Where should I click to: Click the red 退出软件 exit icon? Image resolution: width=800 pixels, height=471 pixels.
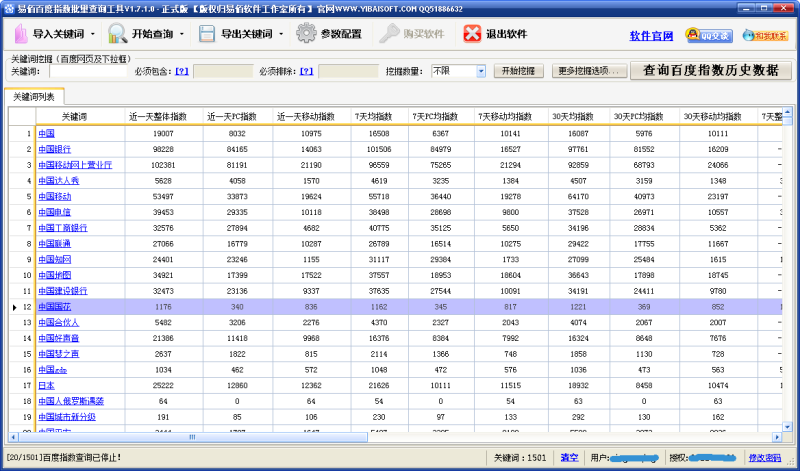[472, 34]
